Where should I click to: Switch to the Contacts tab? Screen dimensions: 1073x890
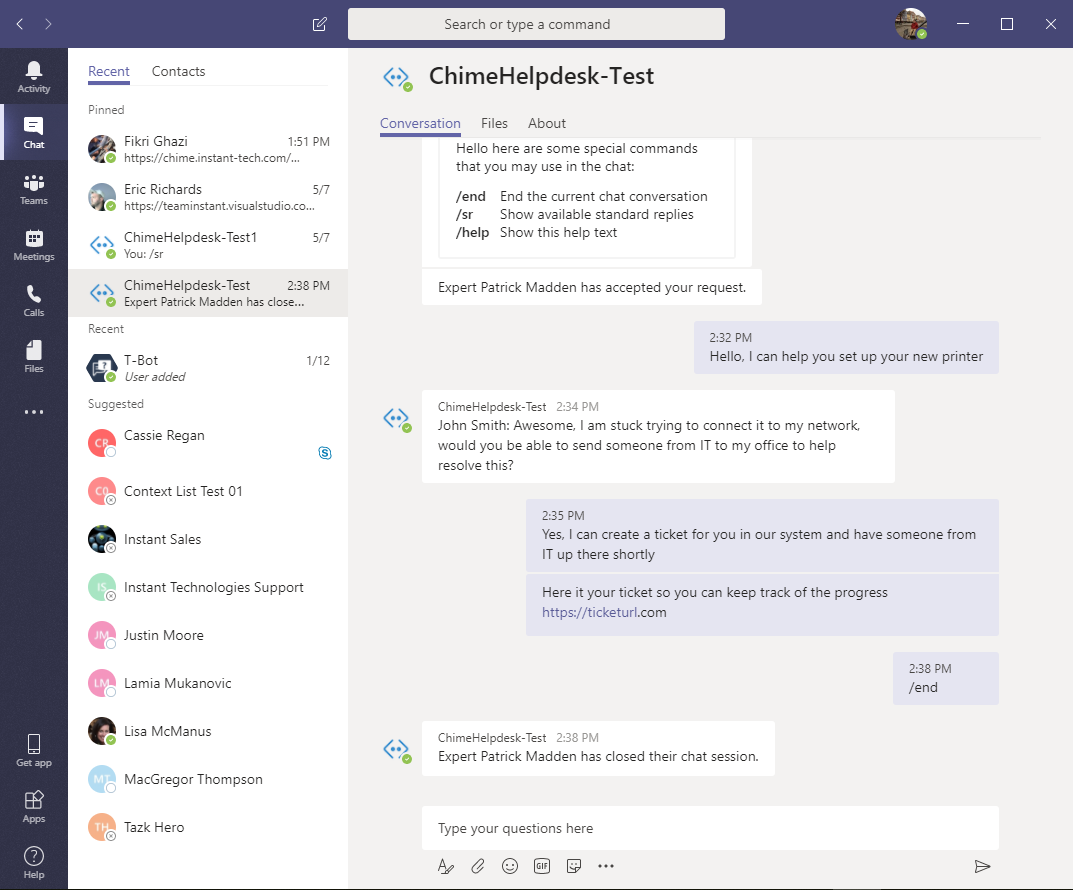[x=179, y=71]
